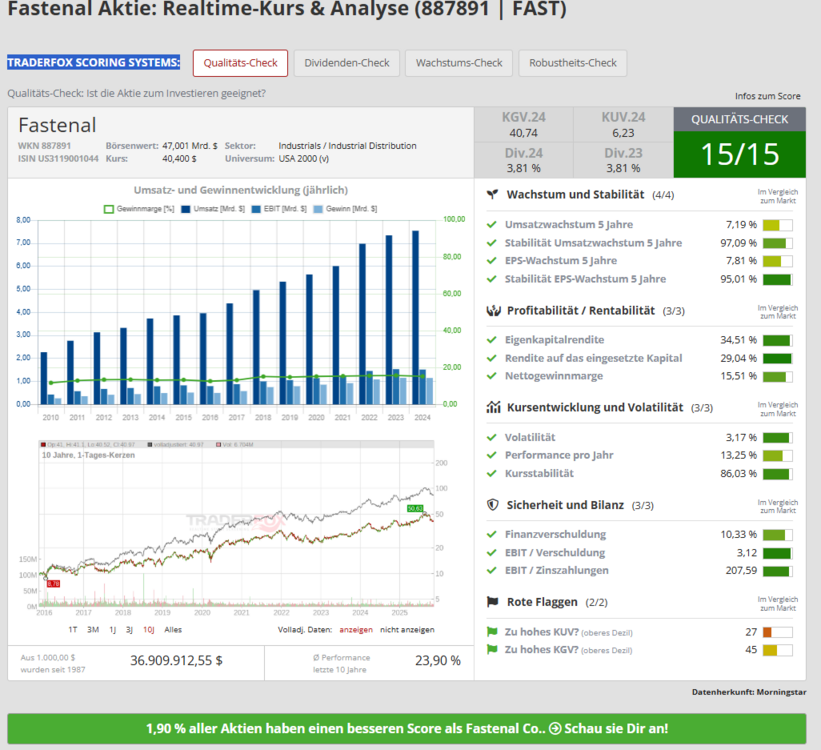The height and width of the screenshot is (750, 821).
Task: Click the arrow icon in the green banner
Action: click(555, 729)
